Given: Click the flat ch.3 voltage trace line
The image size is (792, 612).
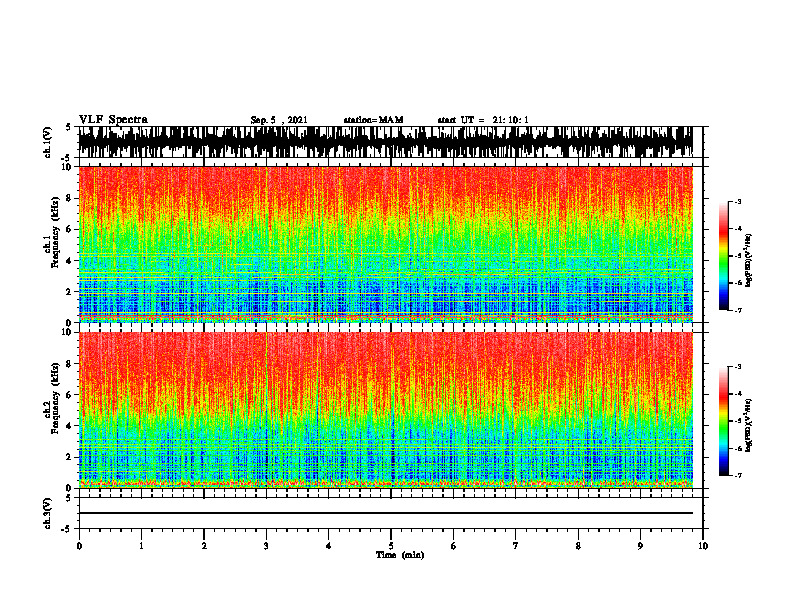Looking at the screenshot, I should coord(385,513).
